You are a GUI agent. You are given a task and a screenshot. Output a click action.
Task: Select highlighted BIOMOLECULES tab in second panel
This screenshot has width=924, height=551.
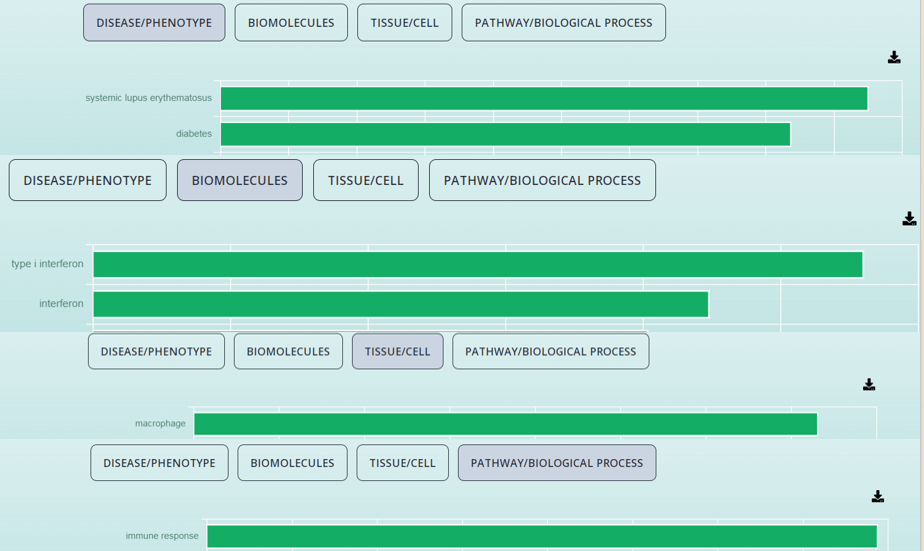tap(240, 180)
